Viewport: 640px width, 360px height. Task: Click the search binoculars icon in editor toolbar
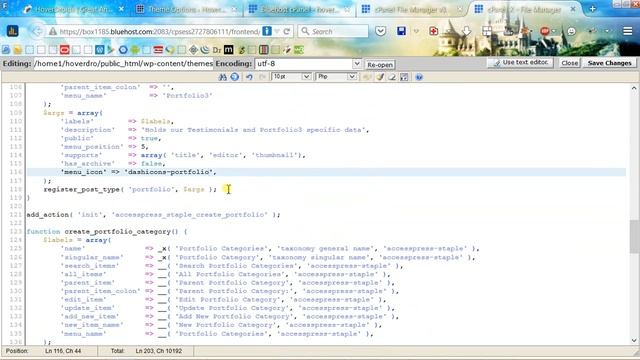pyautogui.click(x=222, y=77)
